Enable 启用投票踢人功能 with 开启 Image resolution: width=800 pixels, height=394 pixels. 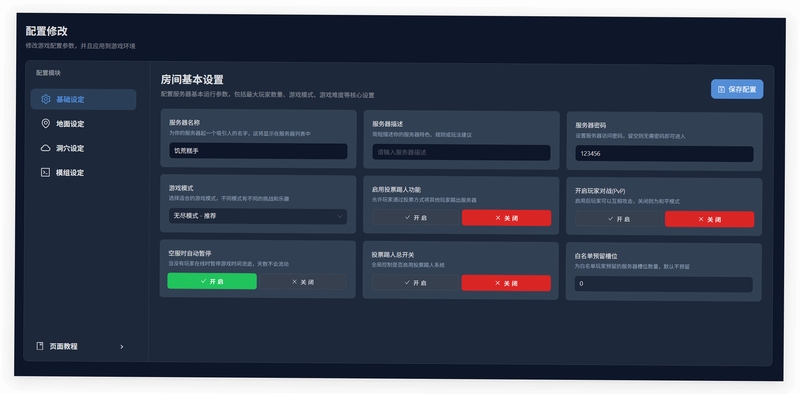point(416,217)
